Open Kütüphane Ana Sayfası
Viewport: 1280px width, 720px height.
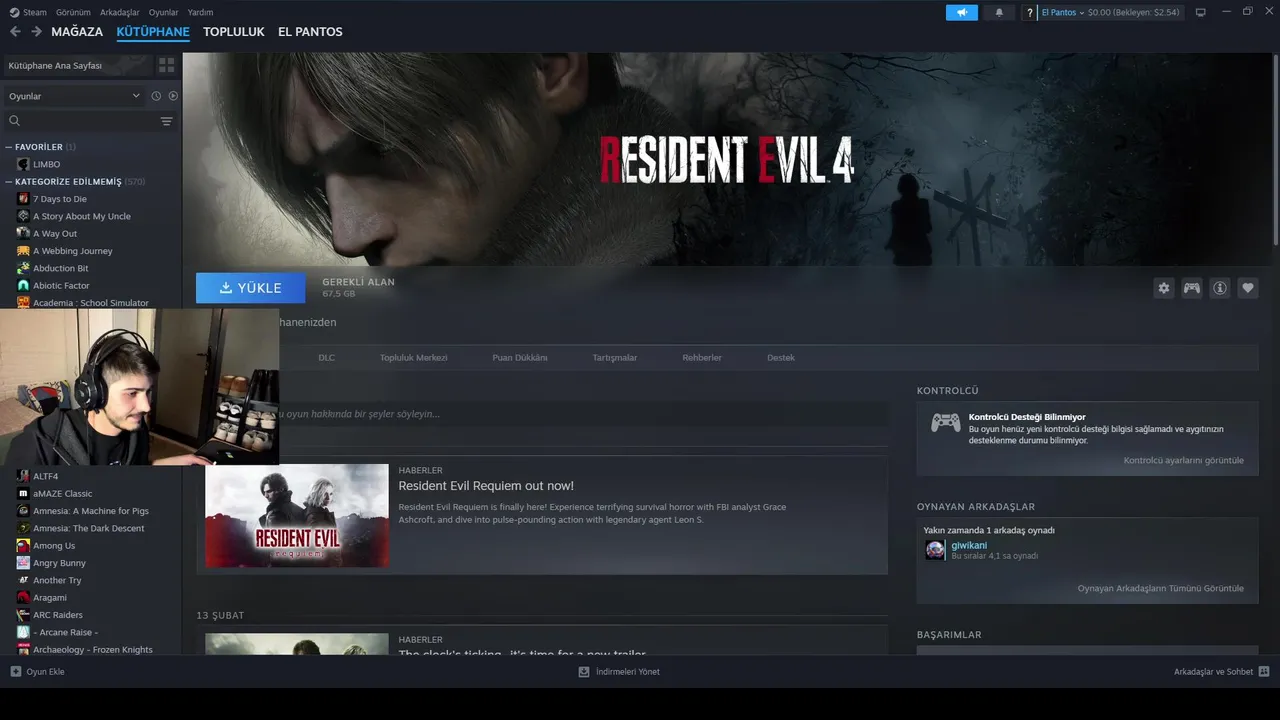pyautogui.click(x=77, y=65)
